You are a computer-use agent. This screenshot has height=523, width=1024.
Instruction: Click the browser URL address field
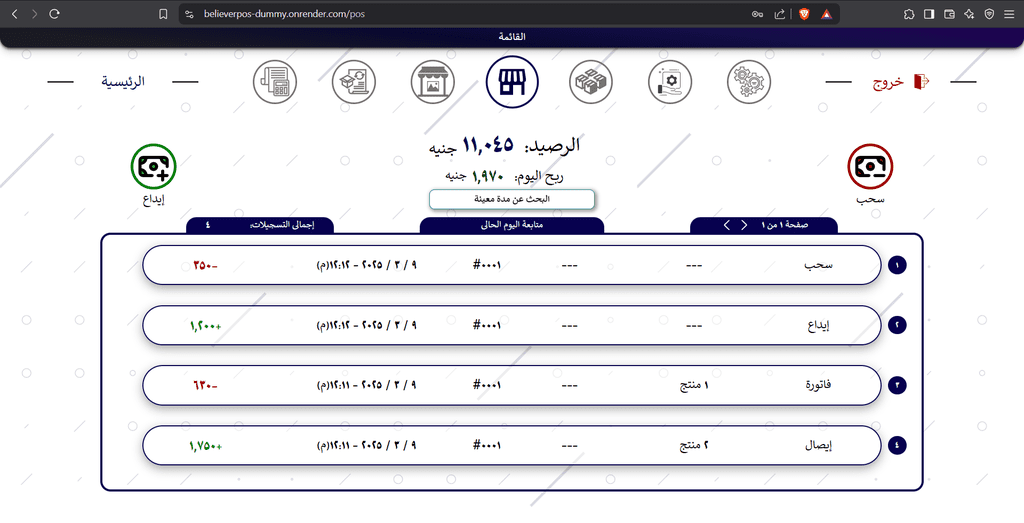click(470, 14)
